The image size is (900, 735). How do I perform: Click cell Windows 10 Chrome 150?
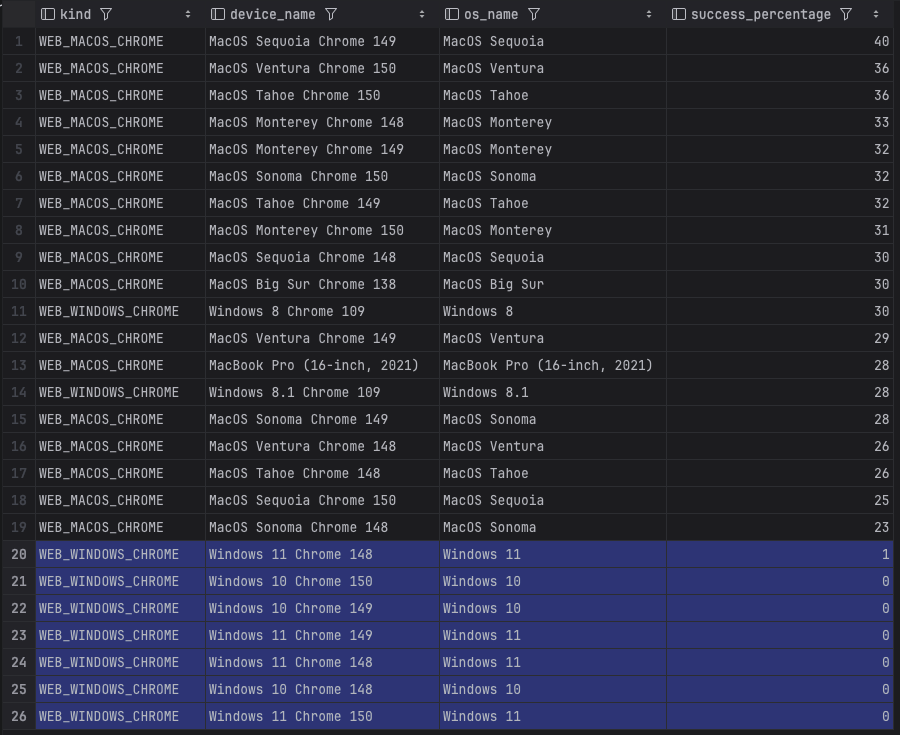click(322, 581)
